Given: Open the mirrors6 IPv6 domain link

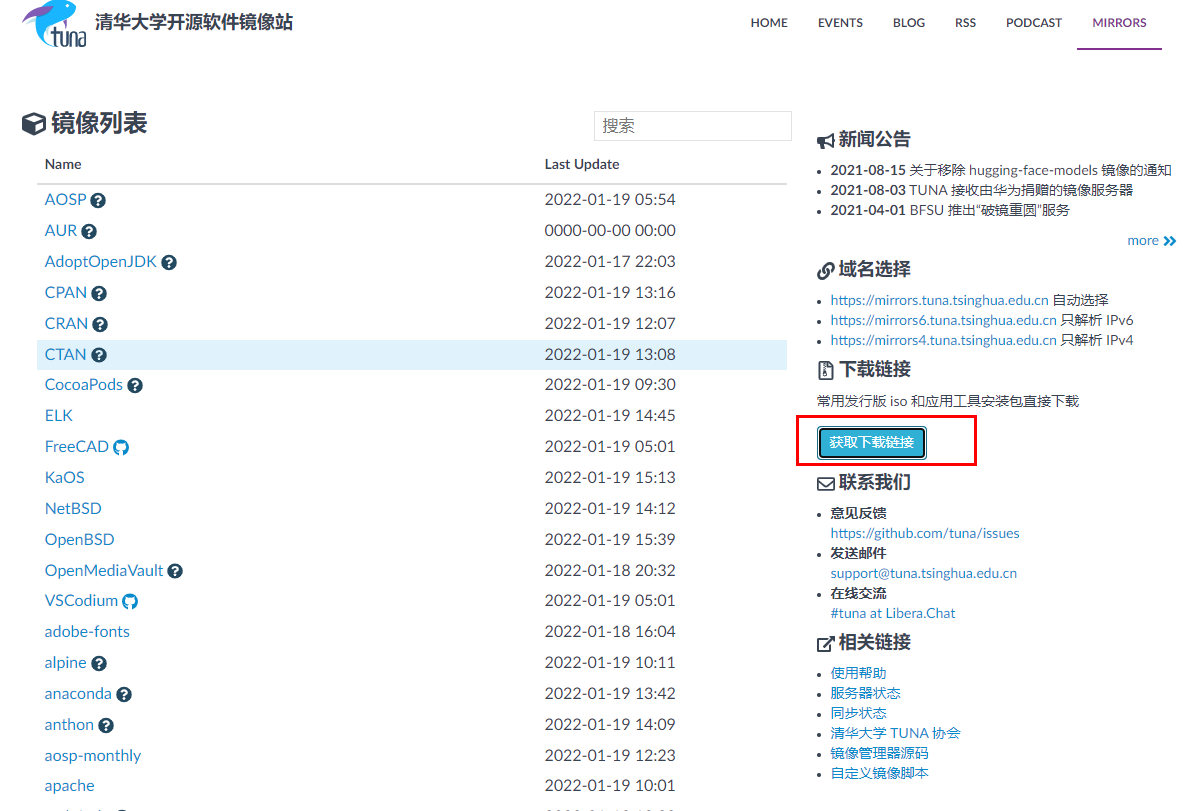Looking at the screenshot, I should (944, 320).
